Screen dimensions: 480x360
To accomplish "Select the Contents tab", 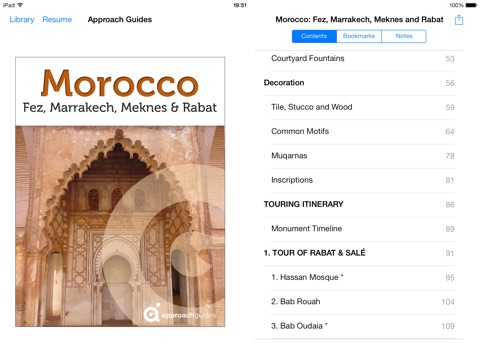I will (314, 36).
